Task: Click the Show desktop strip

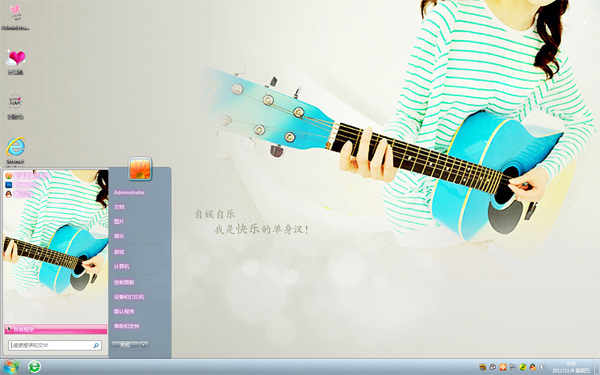Action: (x=597, y=367)
